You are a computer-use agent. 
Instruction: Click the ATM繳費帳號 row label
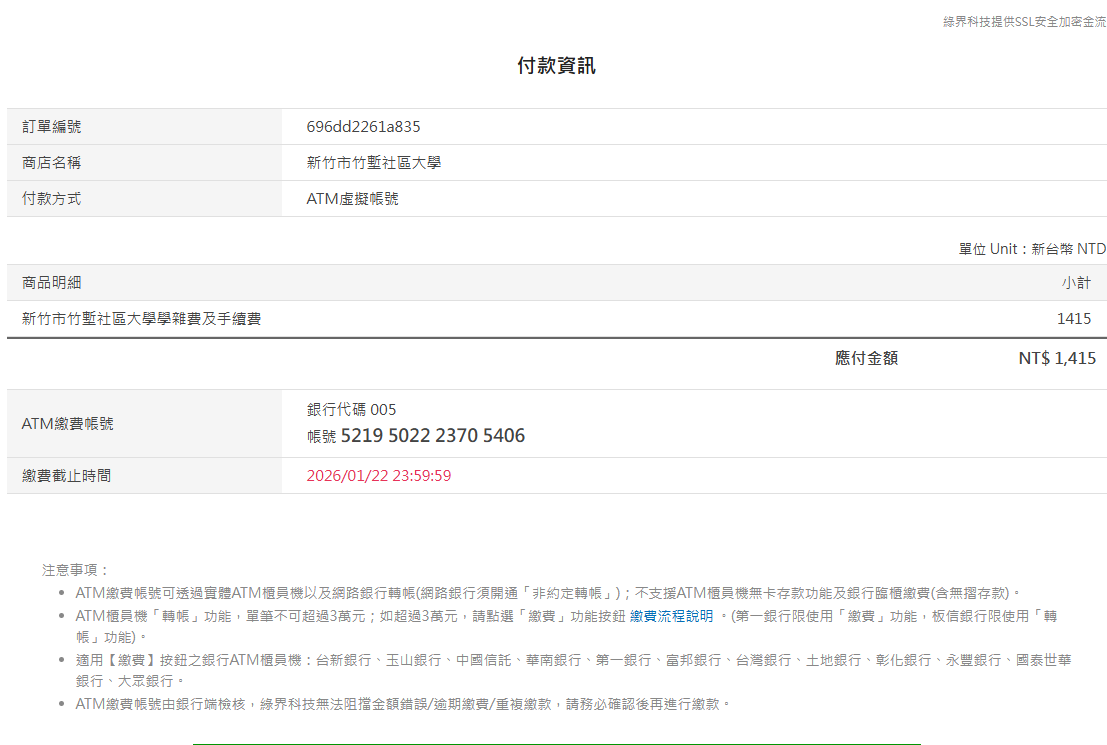click(68, 424)
